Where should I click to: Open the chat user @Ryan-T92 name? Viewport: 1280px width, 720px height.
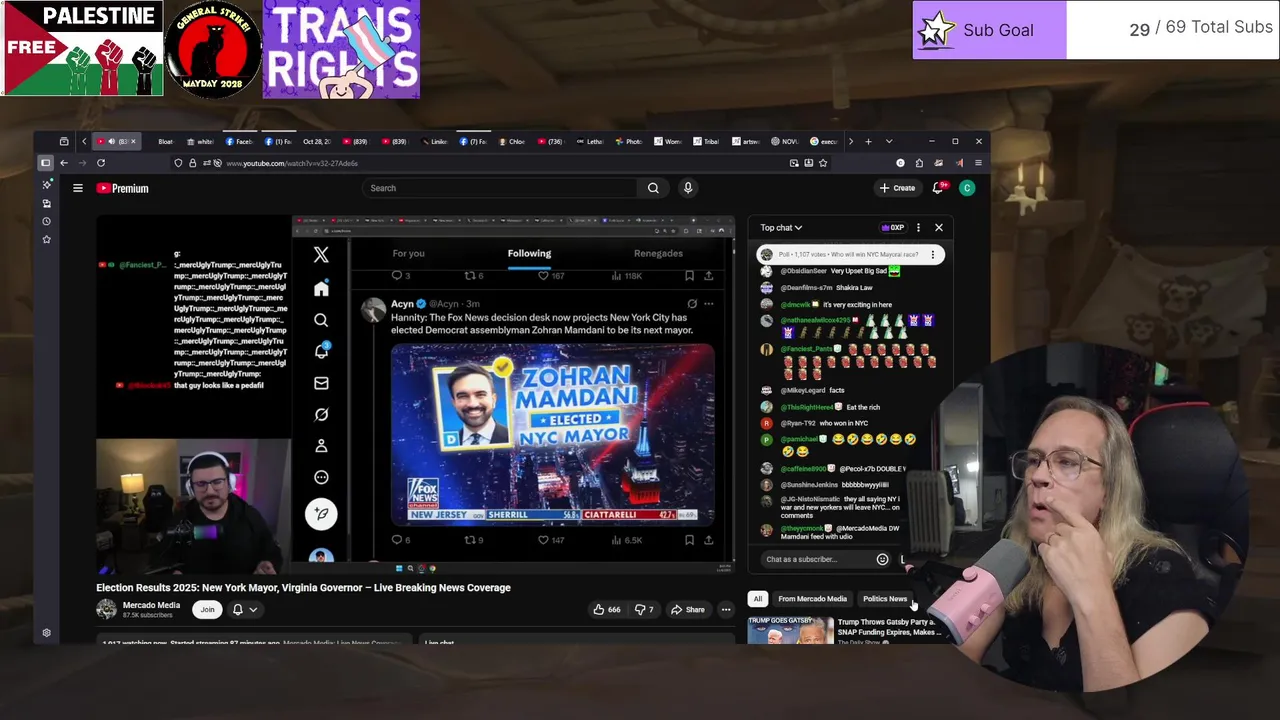[798, 423]
